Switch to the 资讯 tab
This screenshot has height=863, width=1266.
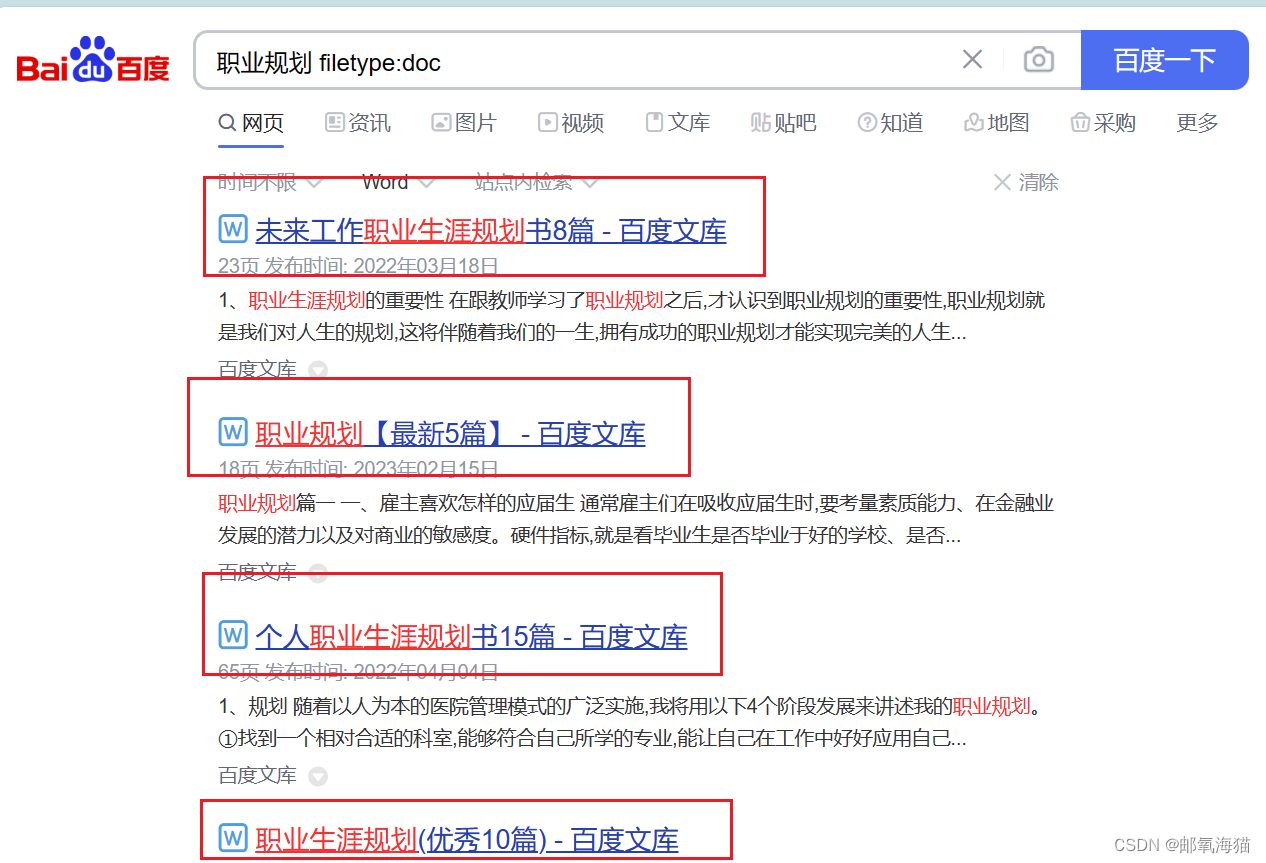358,123
